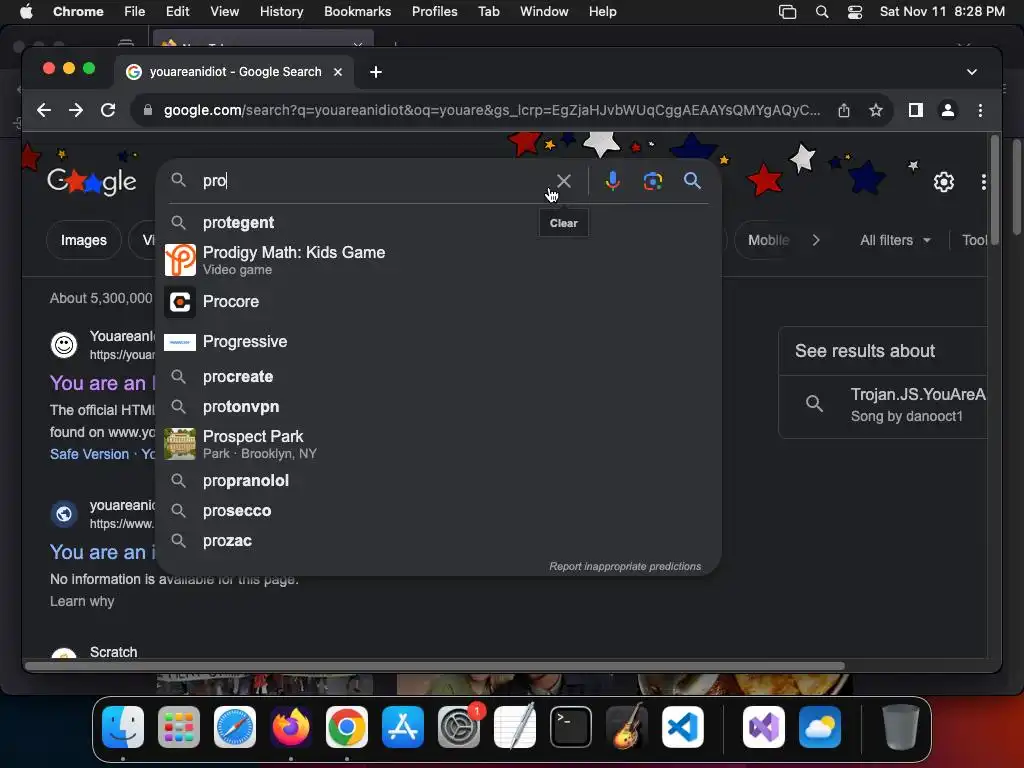Start voice search with the microphone icon
1024x768 pixels.
[612, 181]
